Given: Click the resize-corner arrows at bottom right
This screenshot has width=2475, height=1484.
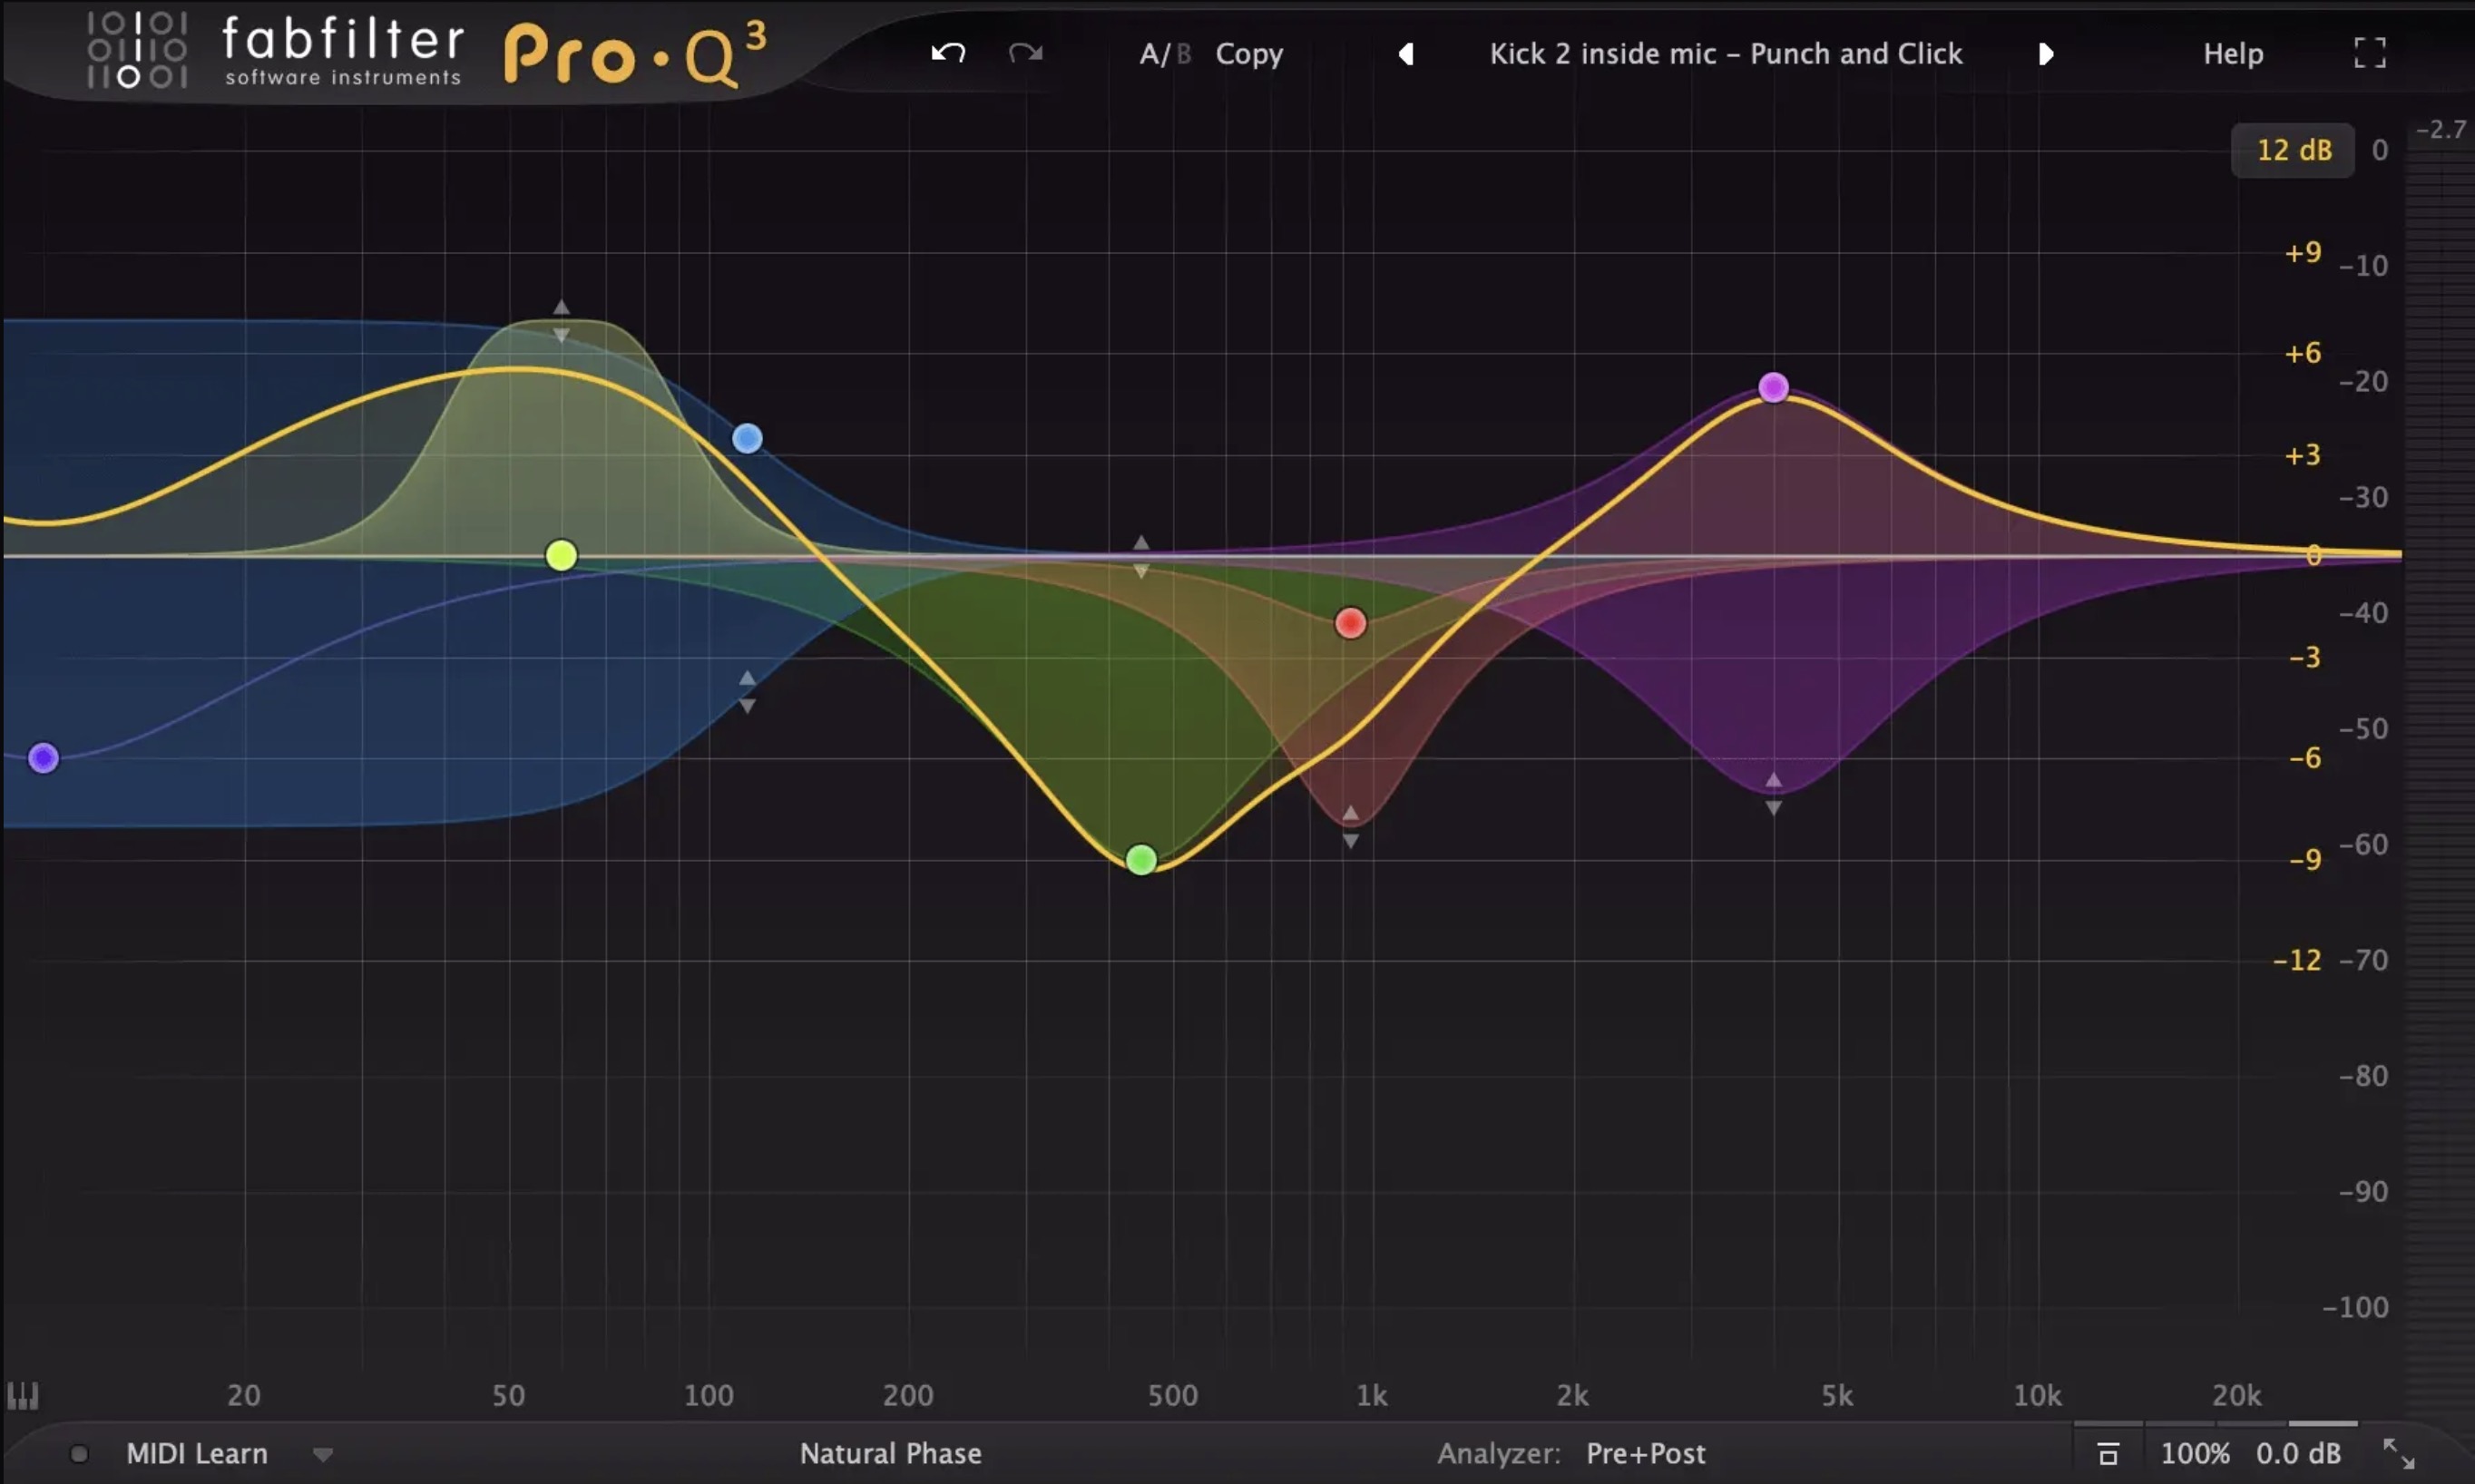Looking at the screenshot, I should (x=2398, y=1453).
